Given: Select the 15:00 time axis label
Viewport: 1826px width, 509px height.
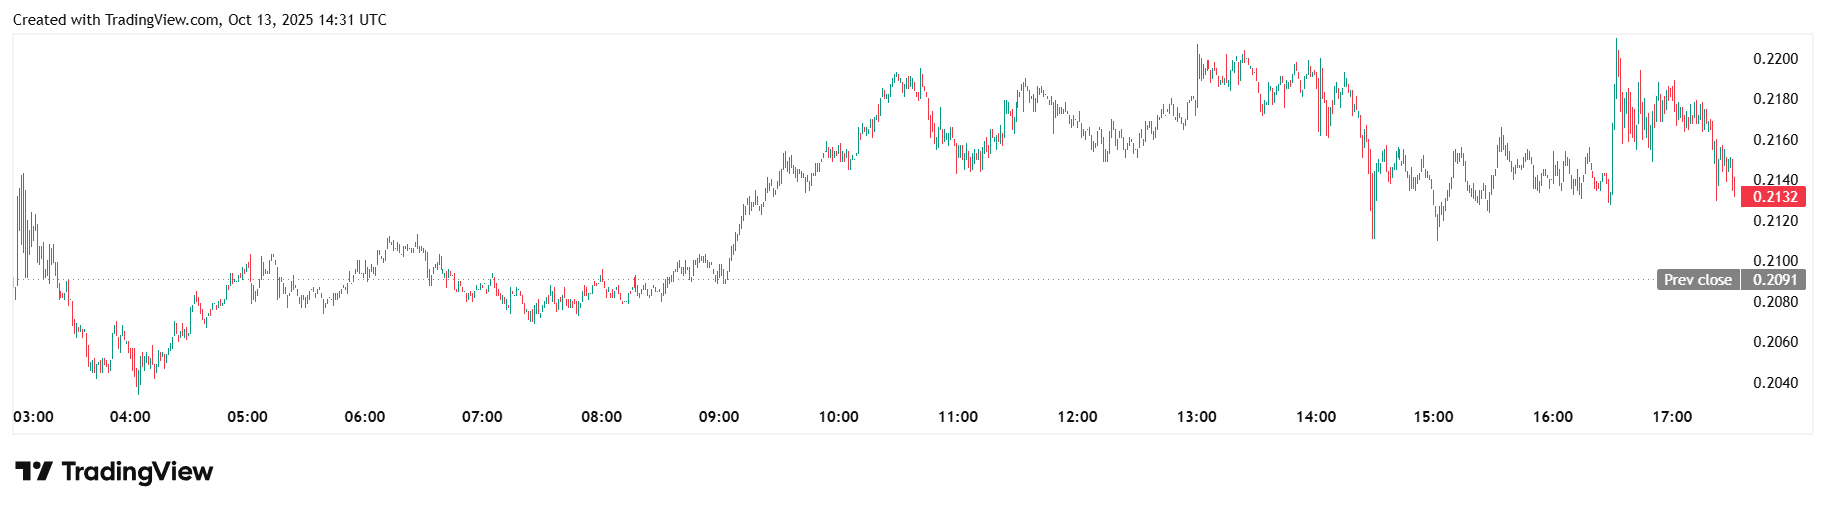Looking at the screenshot, I should tap(1433, 417).
